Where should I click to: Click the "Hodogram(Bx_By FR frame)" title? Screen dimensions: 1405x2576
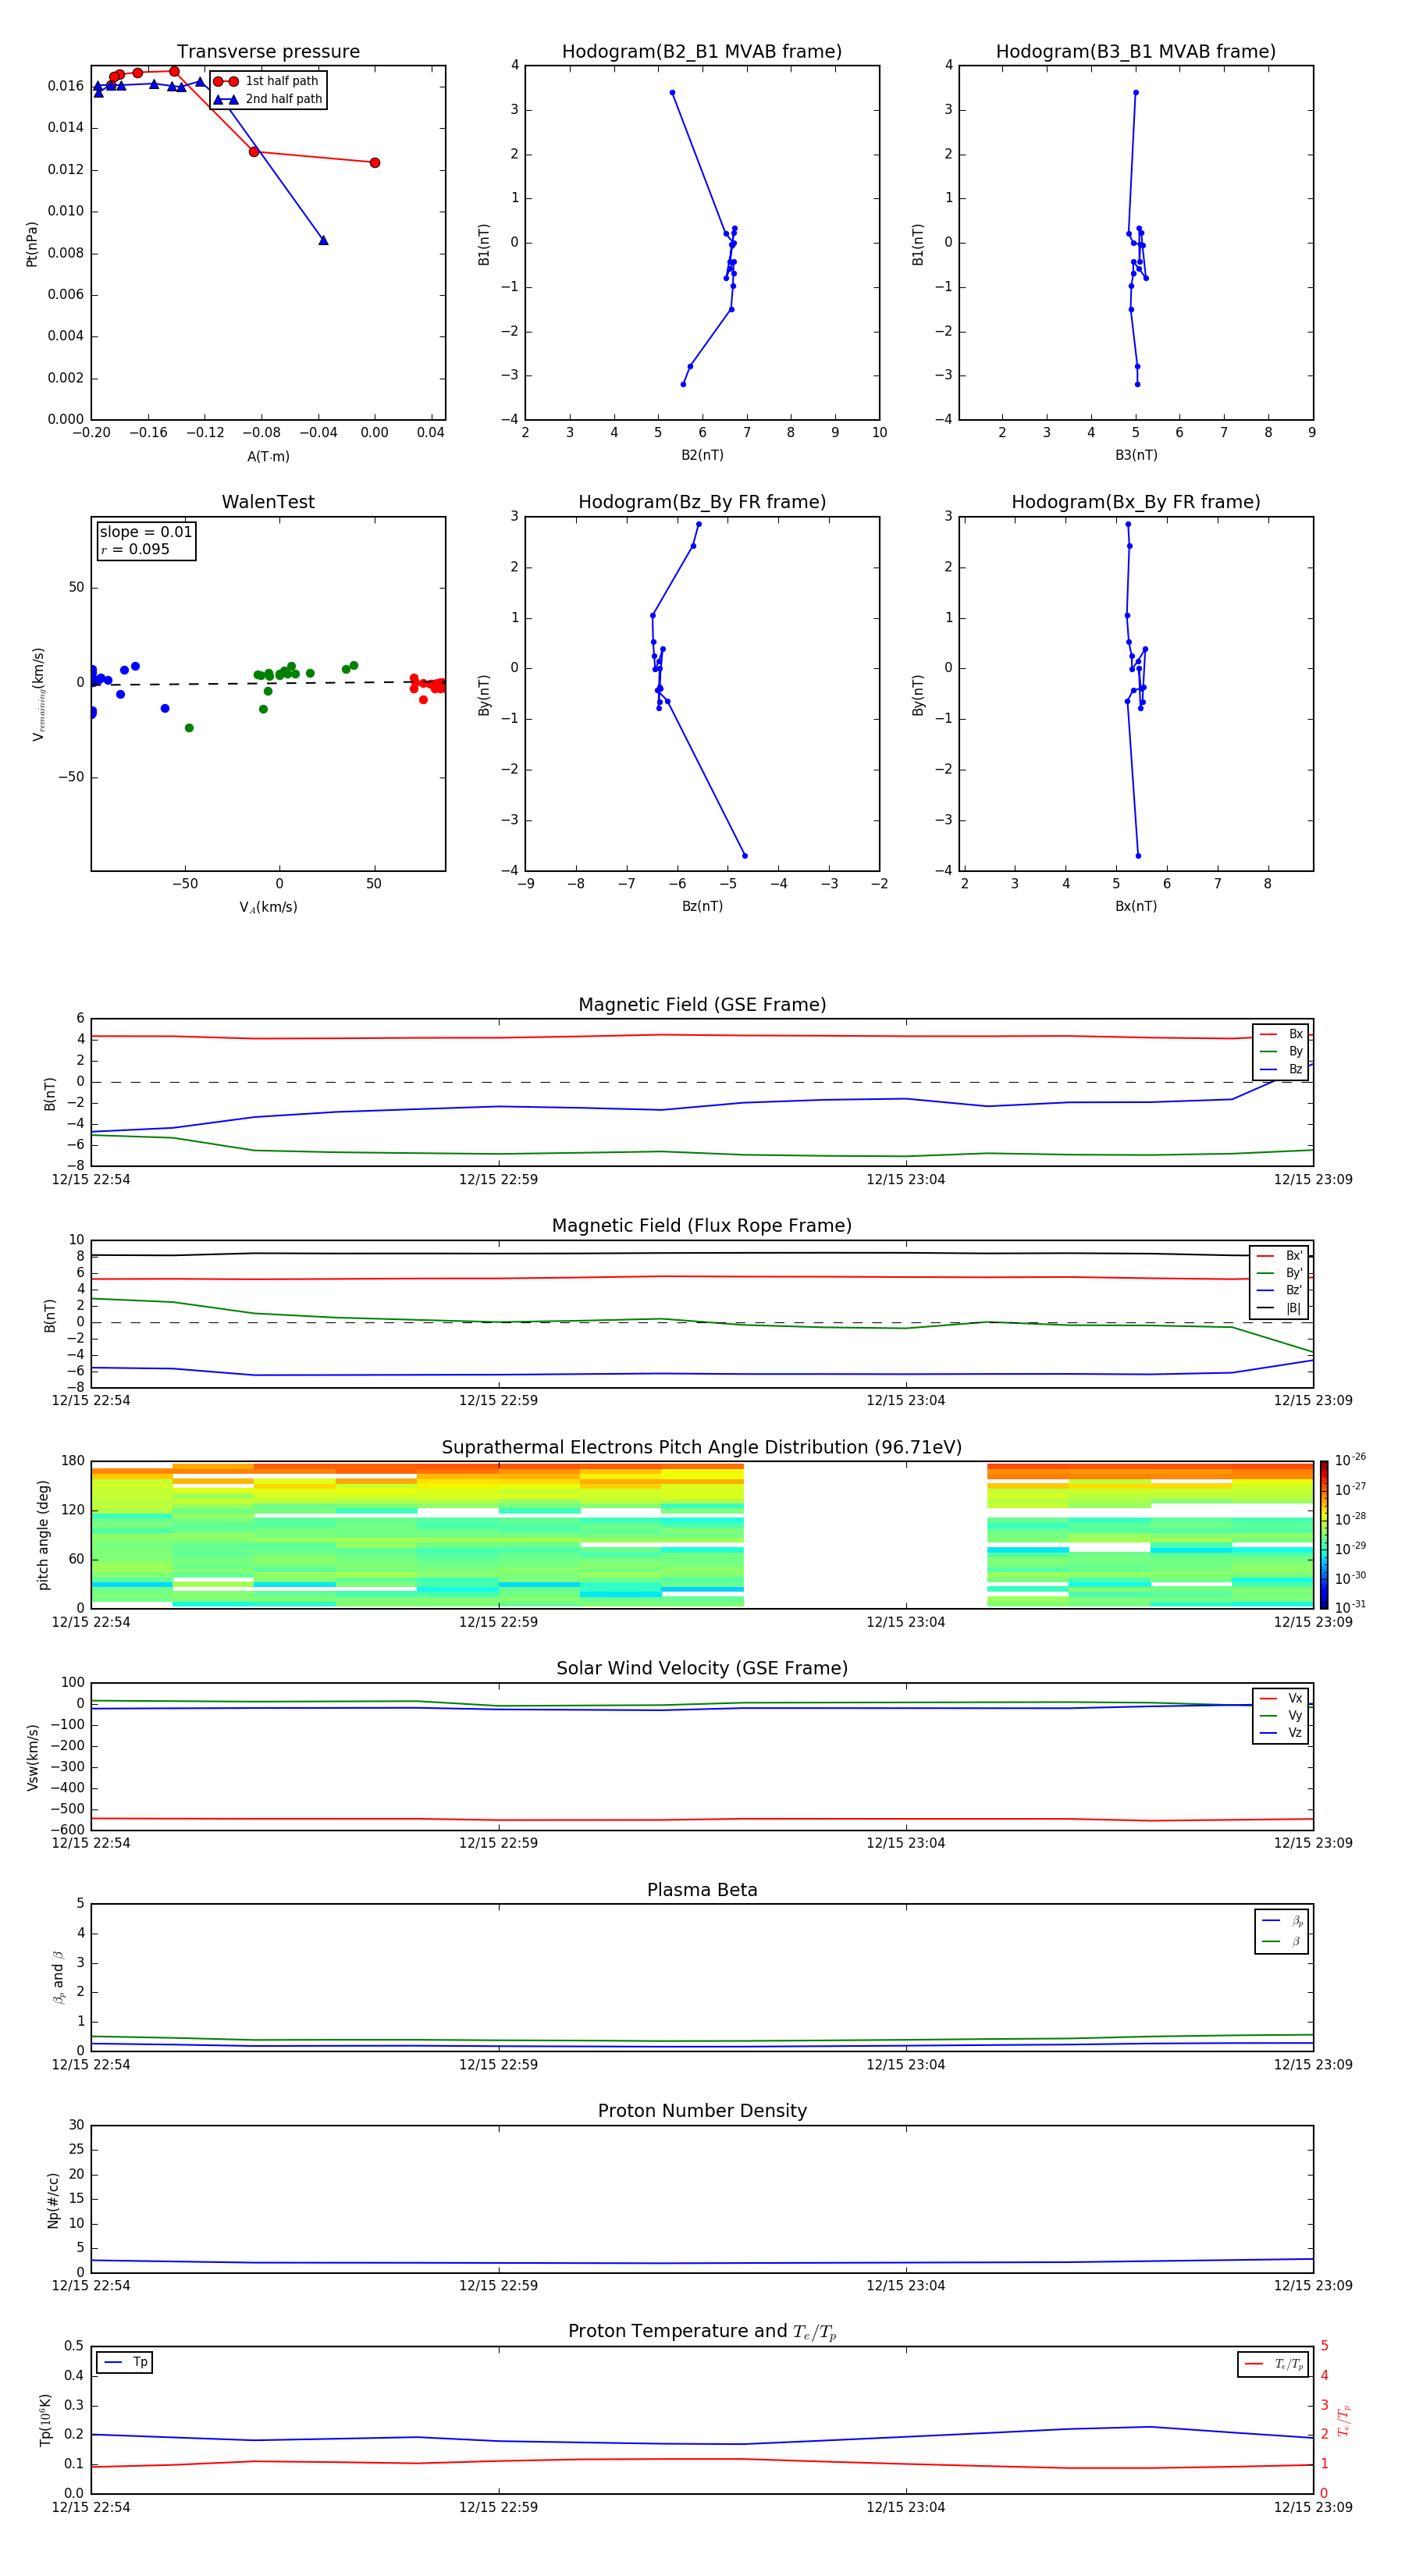1135,502
